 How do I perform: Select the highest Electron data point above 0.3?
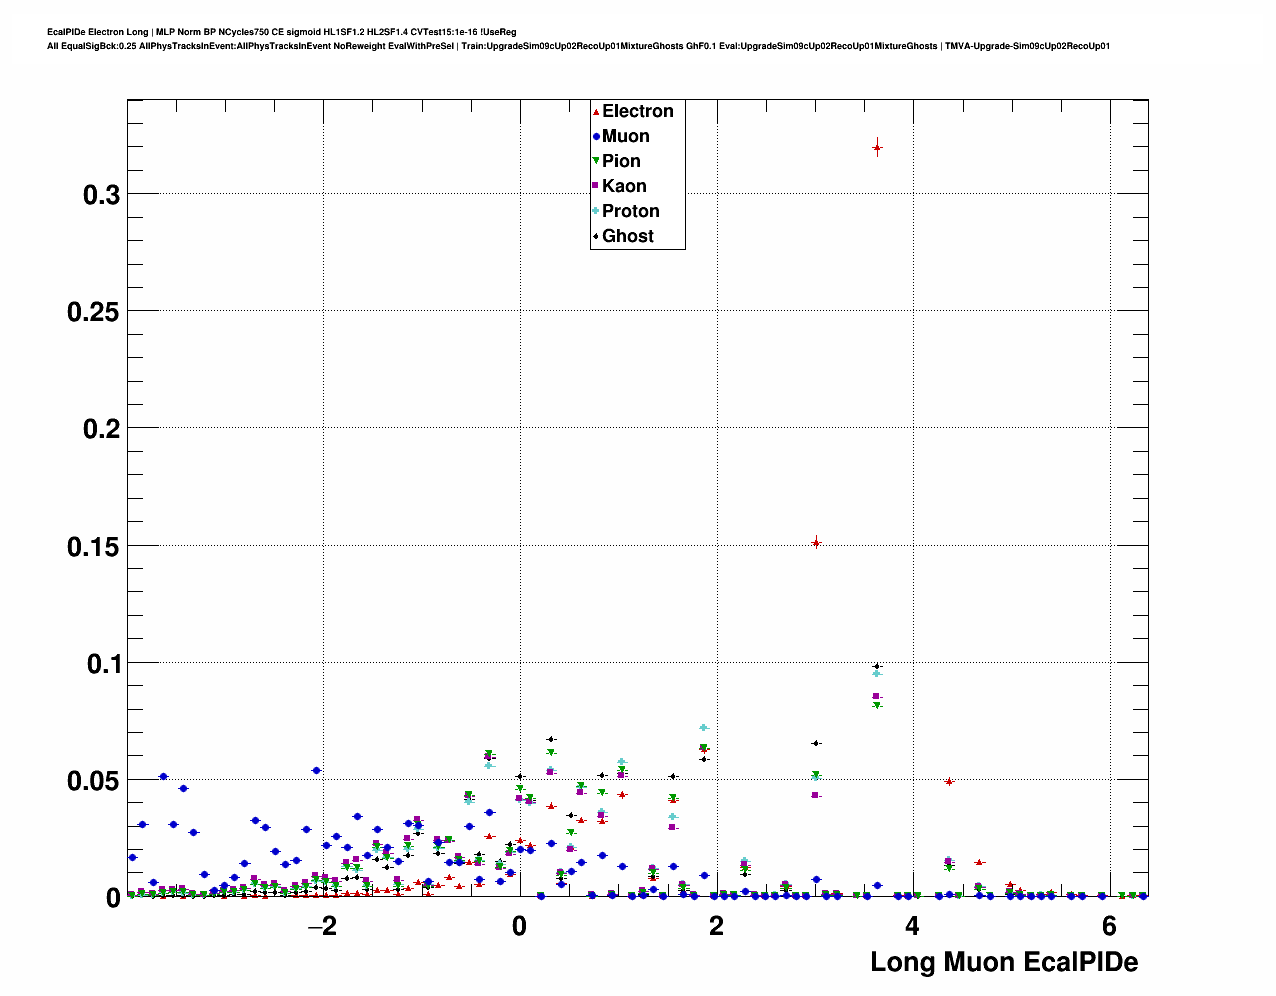(877, 148)
